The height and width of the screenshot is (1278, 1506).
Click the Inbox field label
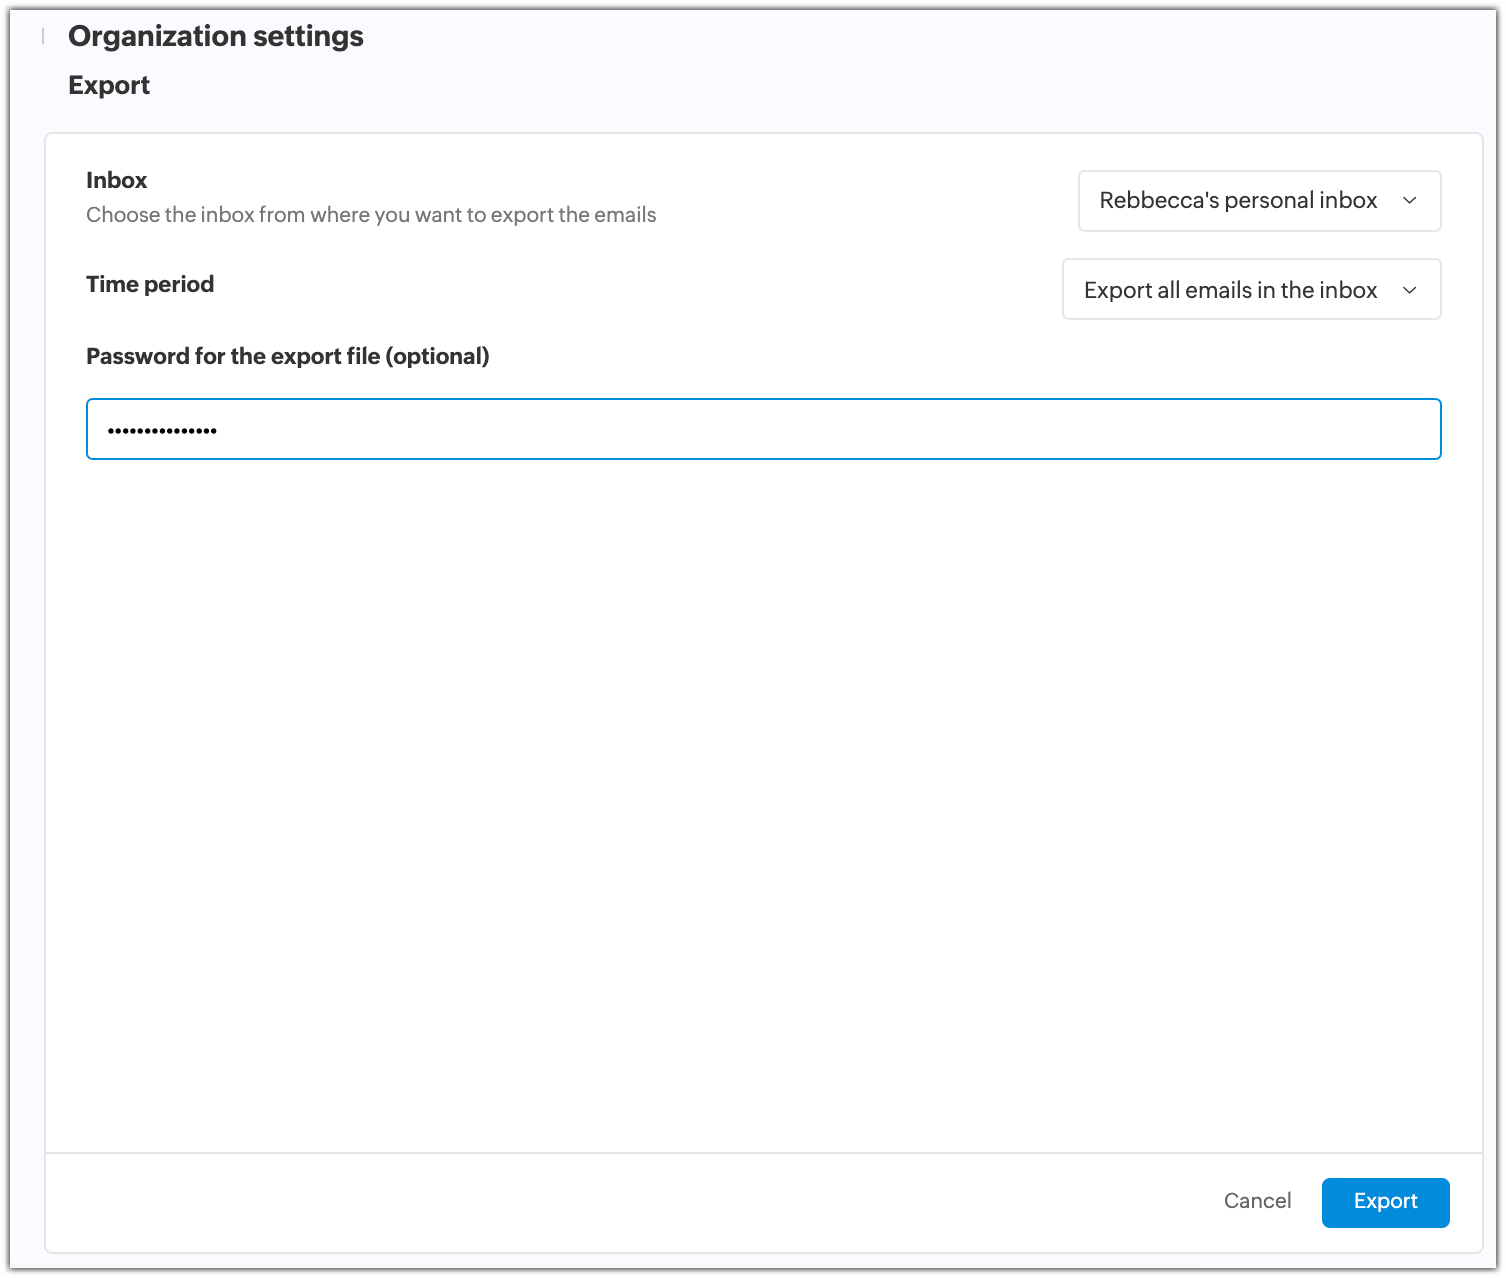pyautogui.click(x=116, y=180)
